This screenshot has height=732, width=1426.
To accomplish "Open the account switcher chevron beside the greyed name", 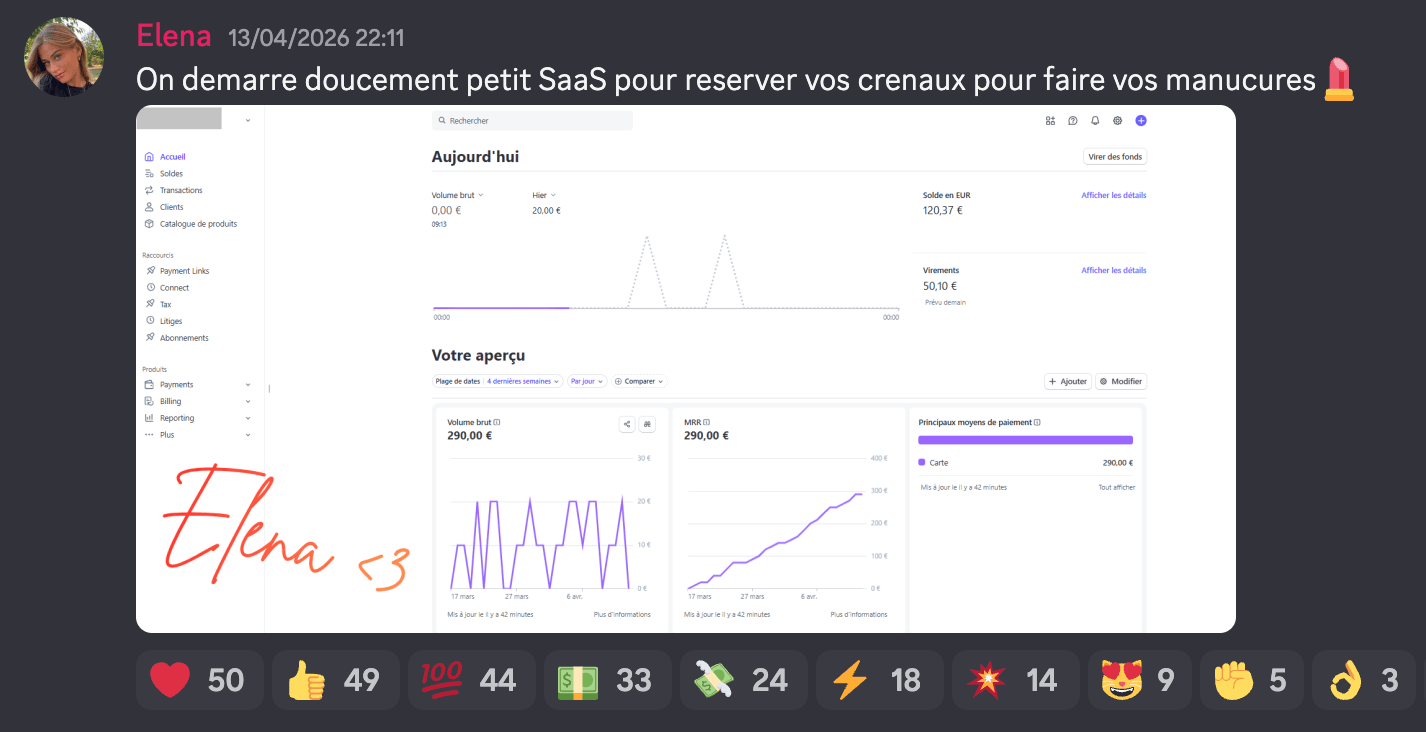I will [247, 120].
